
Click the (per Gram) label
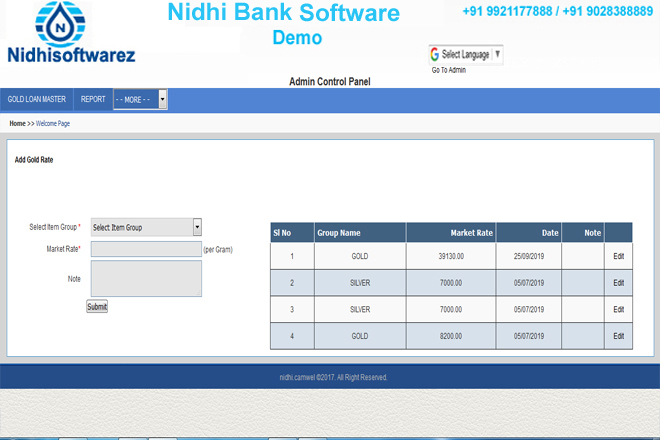pyautogui.click(x=218, y=249)
